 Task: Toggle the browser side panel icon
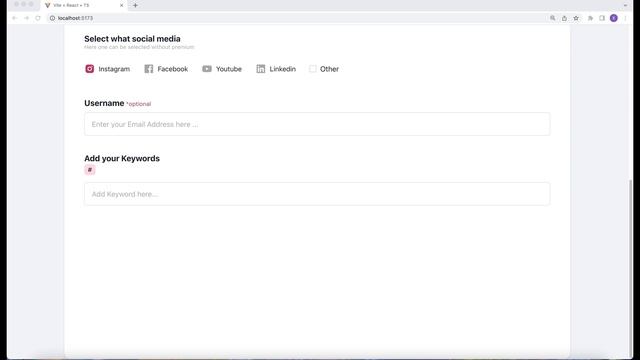pos(602,18)
